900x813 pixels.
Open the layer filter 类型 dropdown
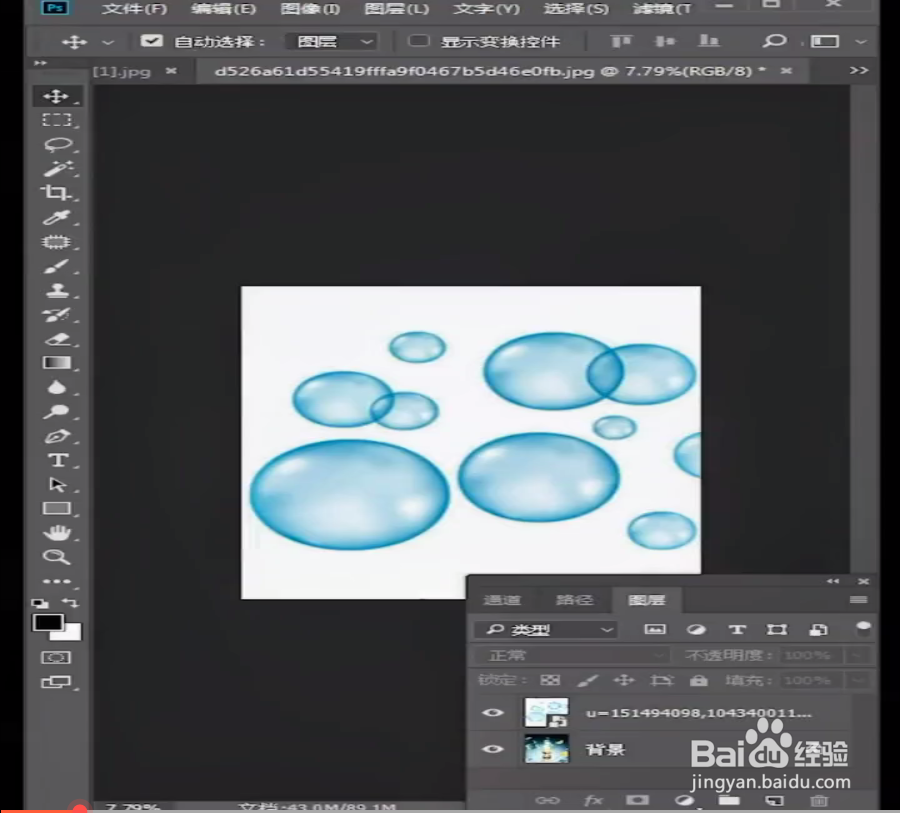[546, 630]
